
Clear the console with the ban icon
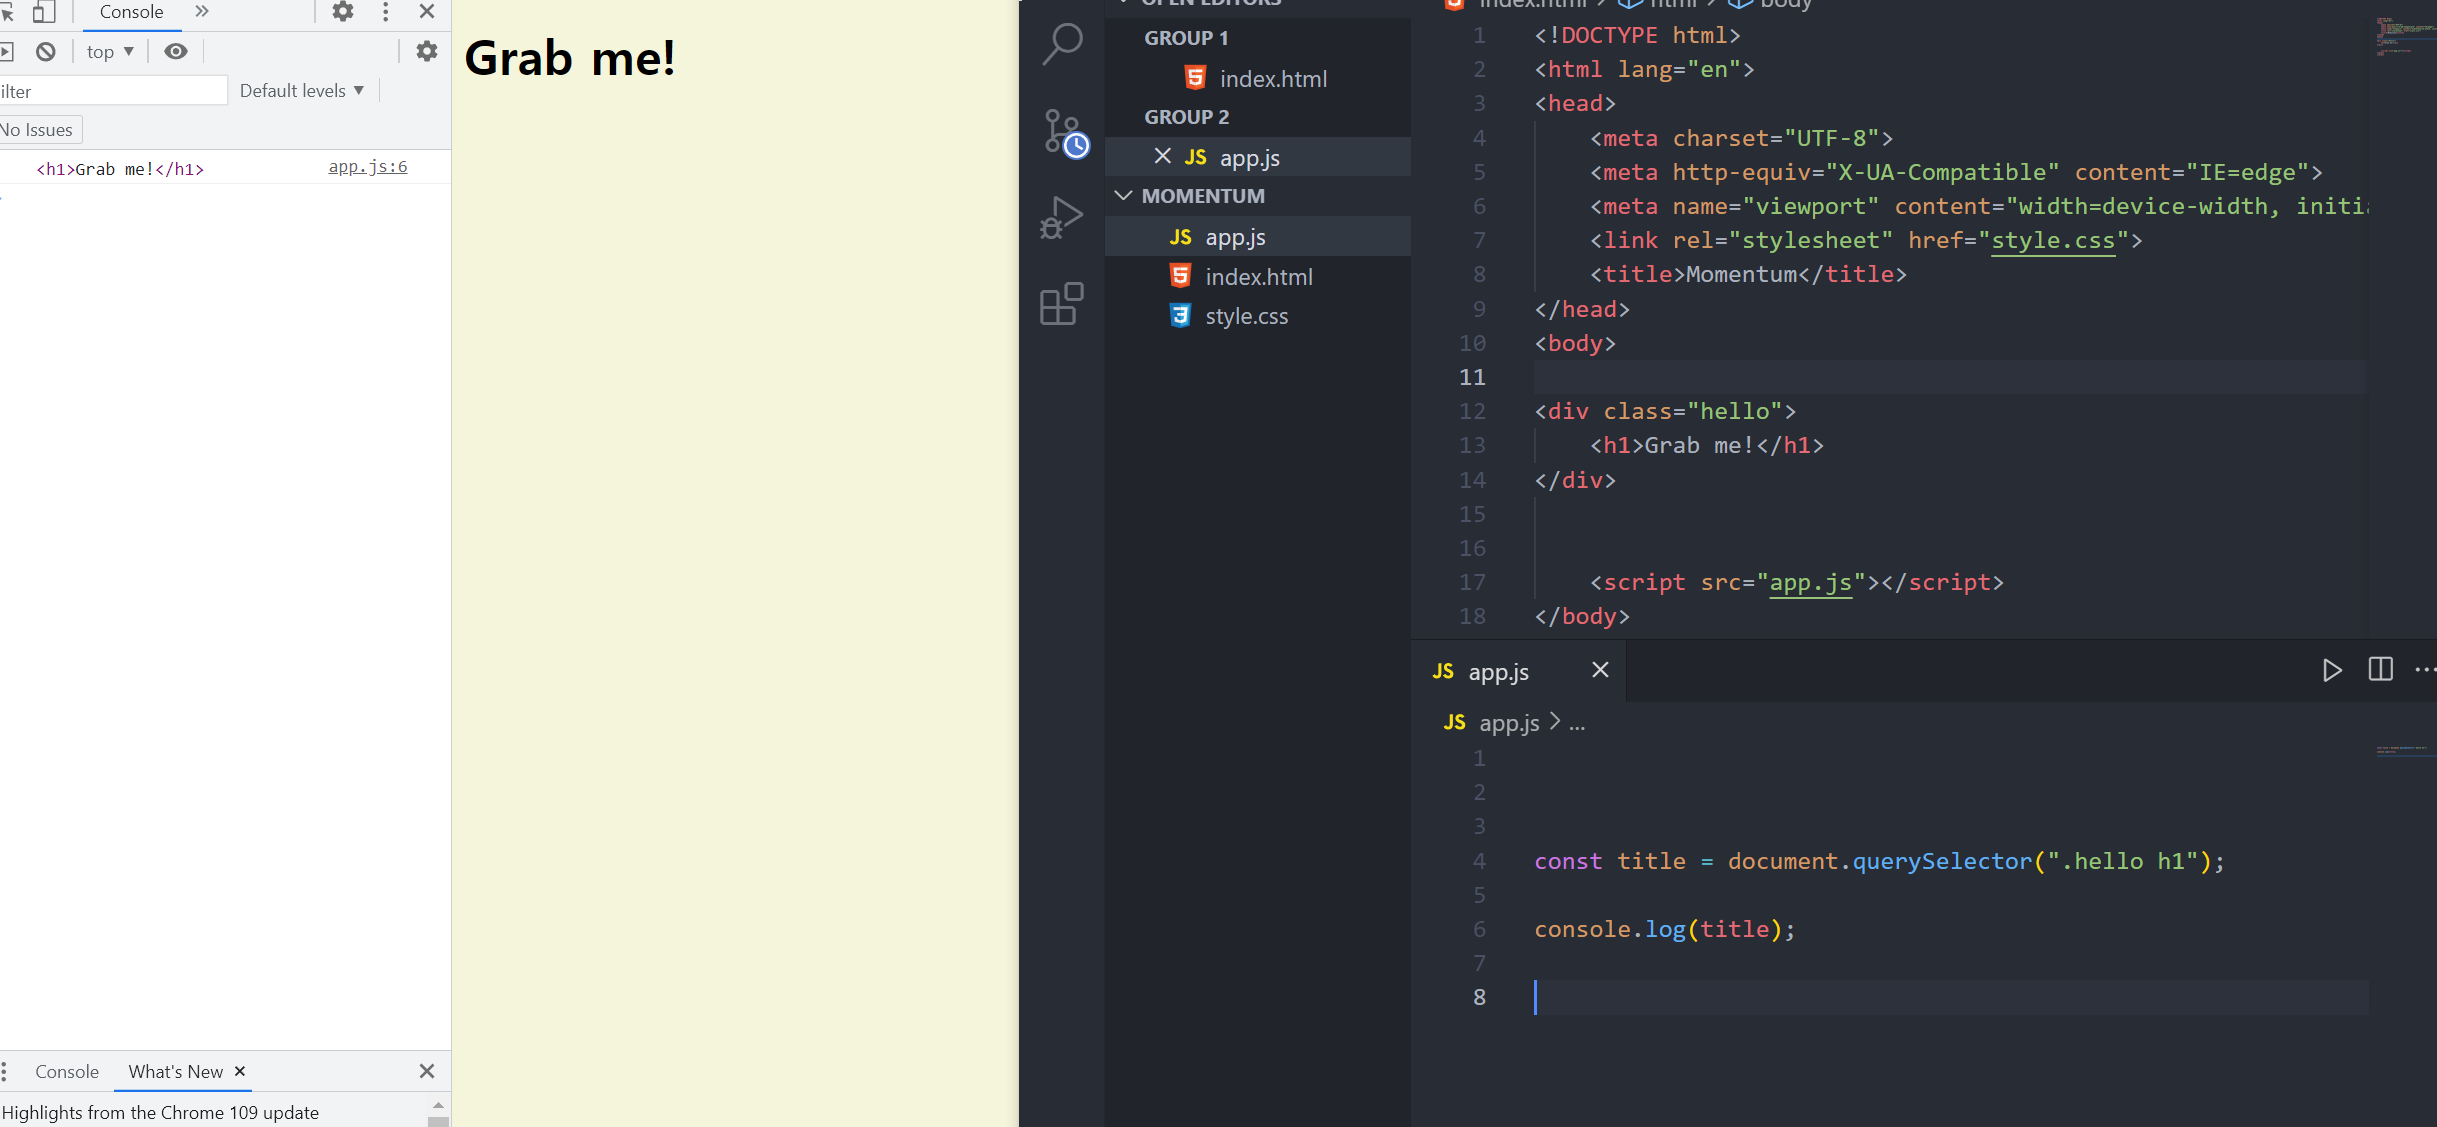46,52
